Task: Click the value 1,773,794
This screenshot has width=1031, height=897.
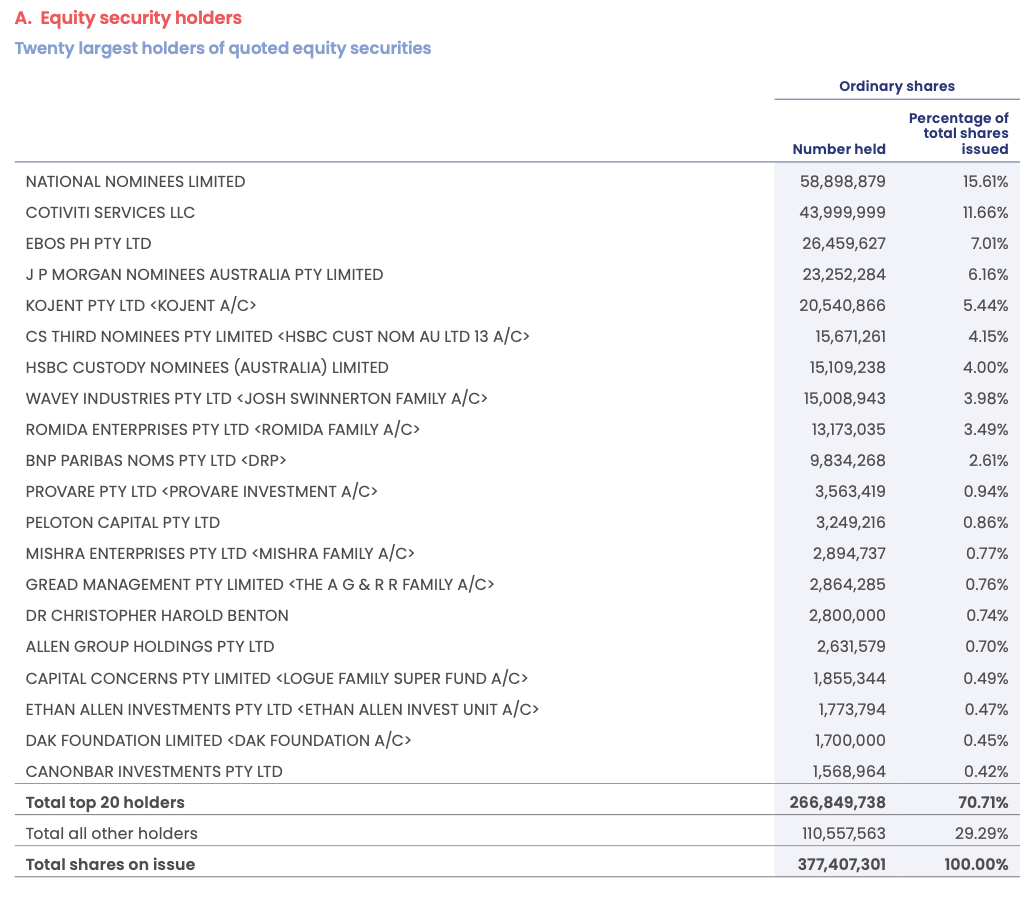Action: (852, 710)
